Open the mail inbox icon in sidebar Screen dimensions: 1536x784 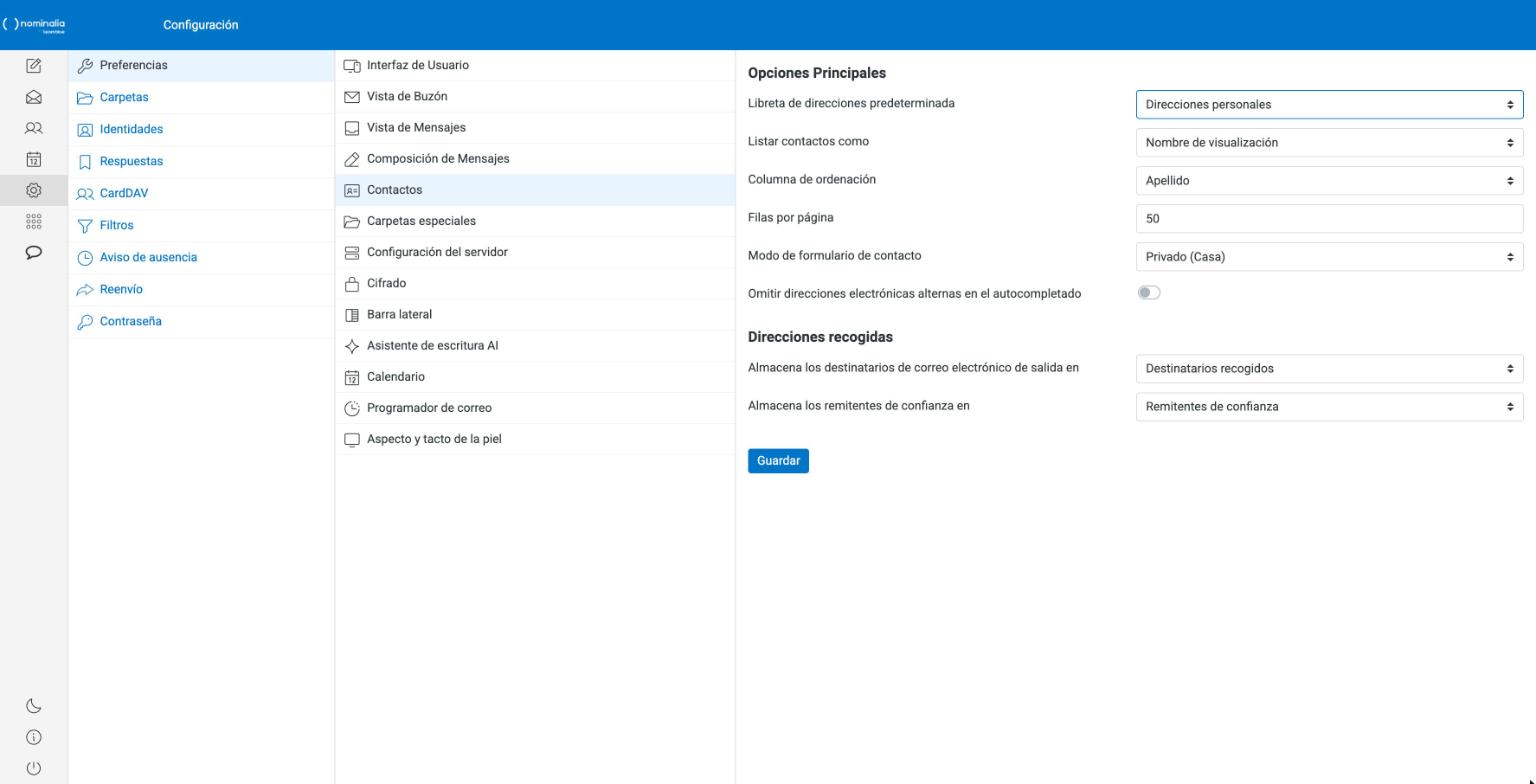pos(33,97)
